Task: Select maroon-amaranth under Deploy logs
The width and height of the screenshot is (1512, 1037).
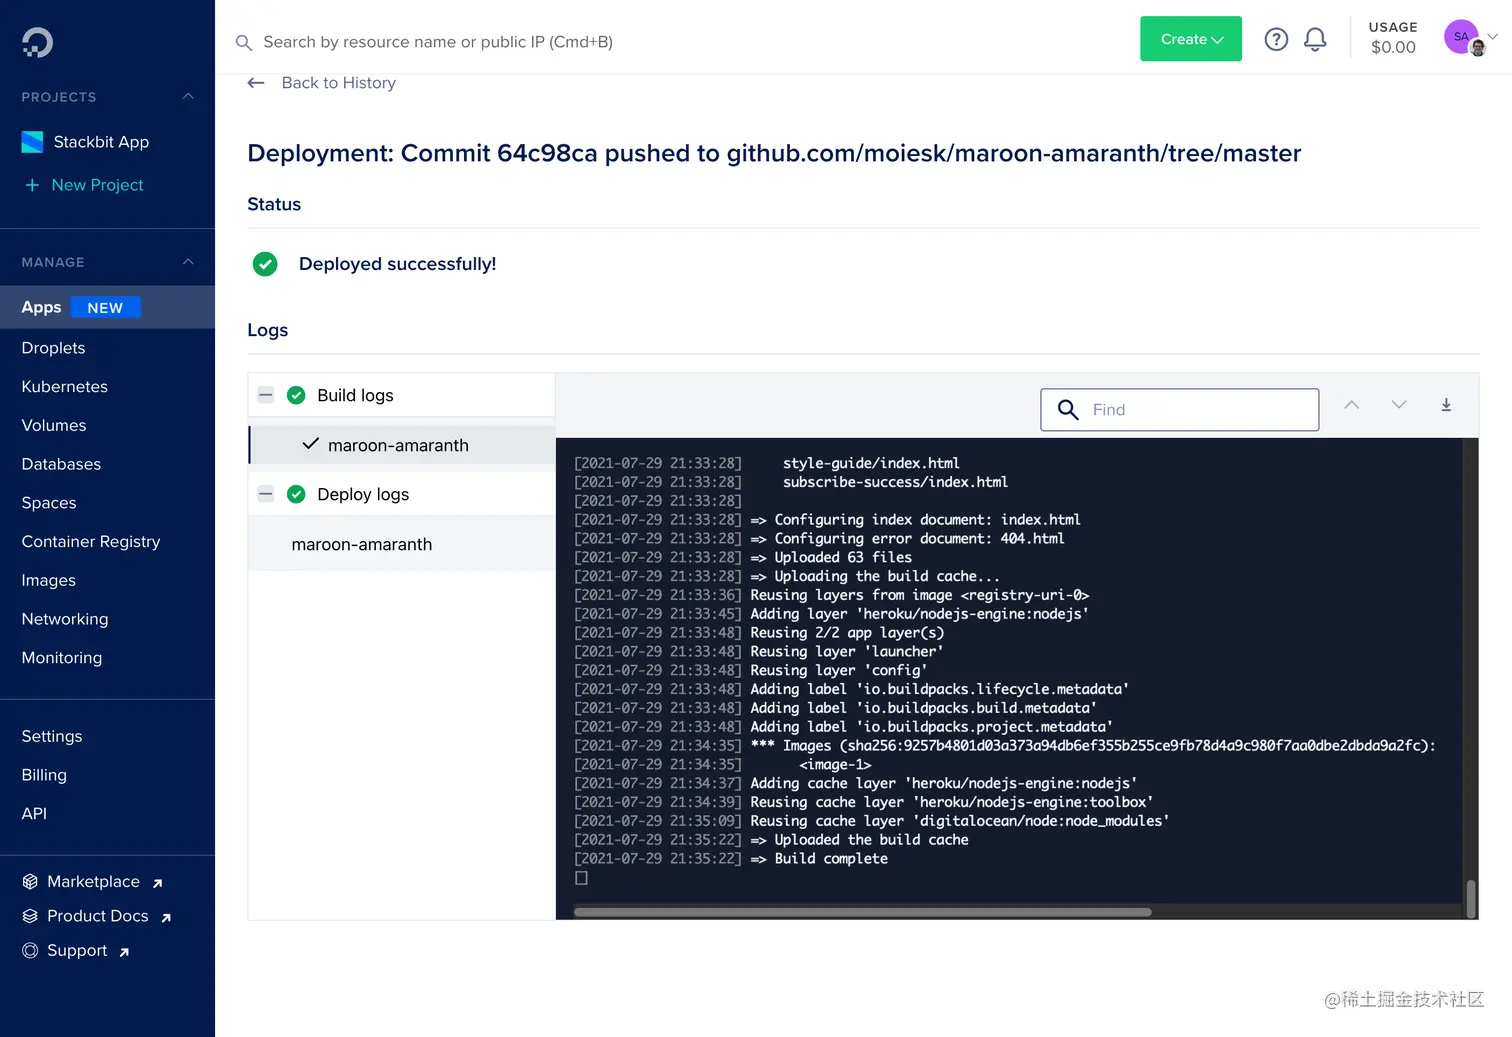Action: click(x=361, y=544)
